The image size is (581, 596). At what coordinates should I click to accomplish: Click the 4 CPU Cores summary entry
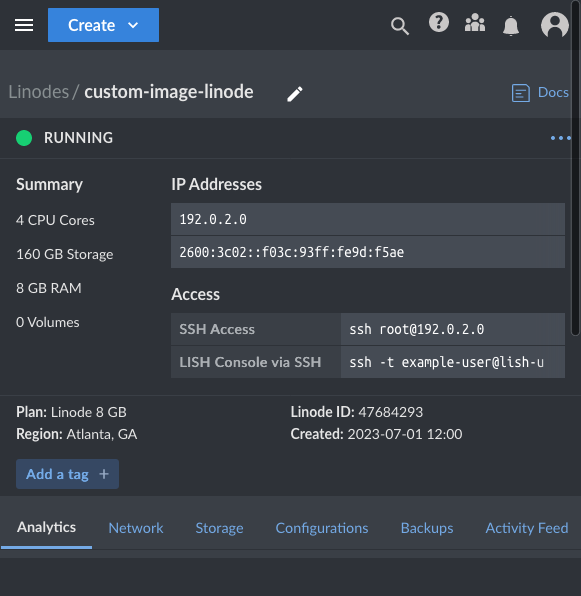pyautogui.click(x=55, y=220)
